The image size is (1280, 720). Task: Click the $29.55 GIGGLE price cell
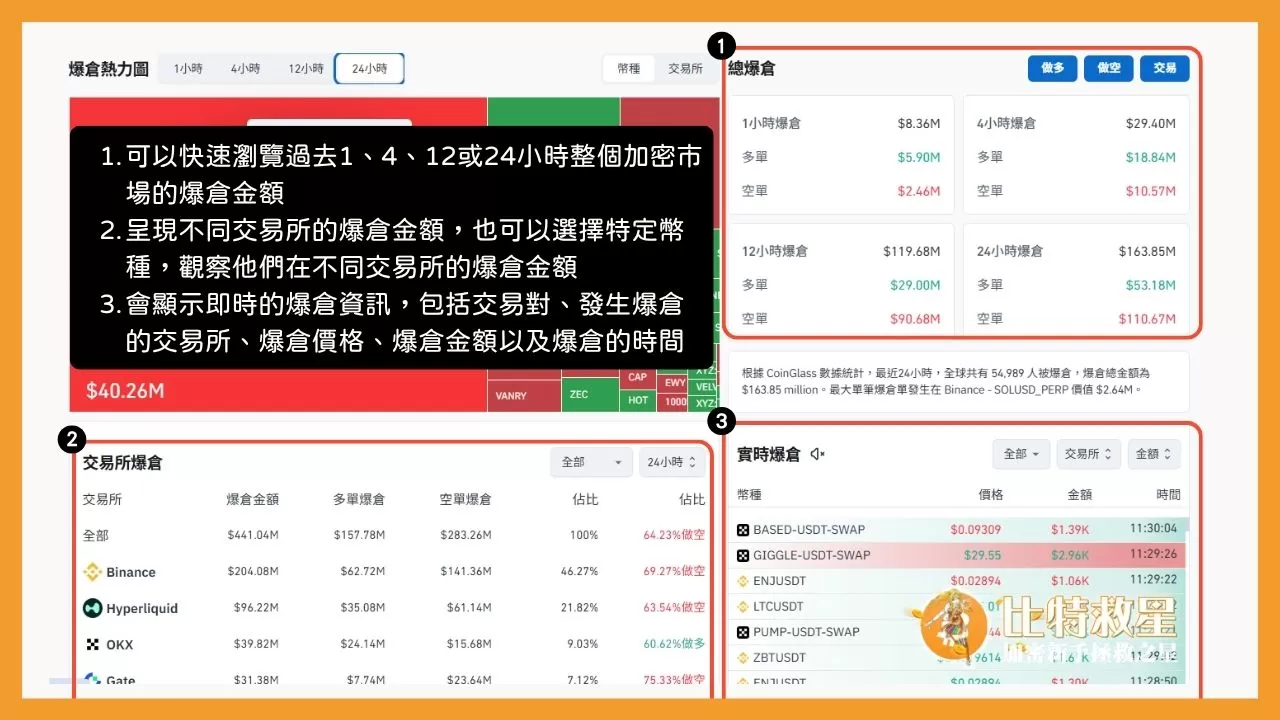point(982,555)
